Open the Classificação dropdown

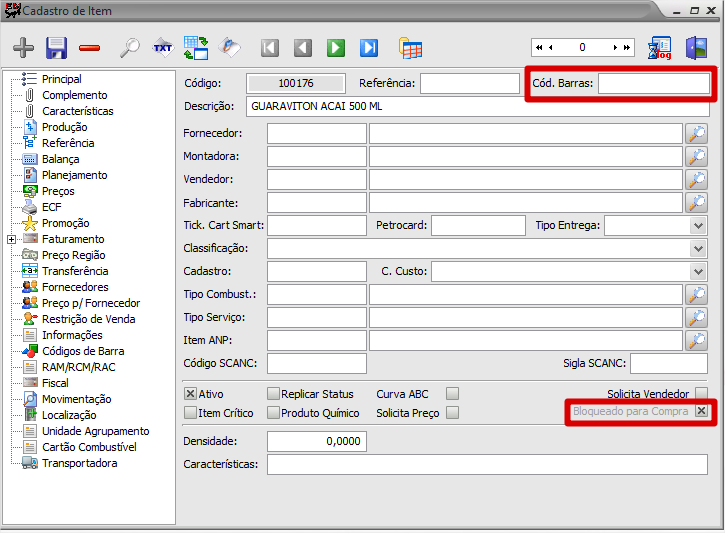(x=698, y=248)
